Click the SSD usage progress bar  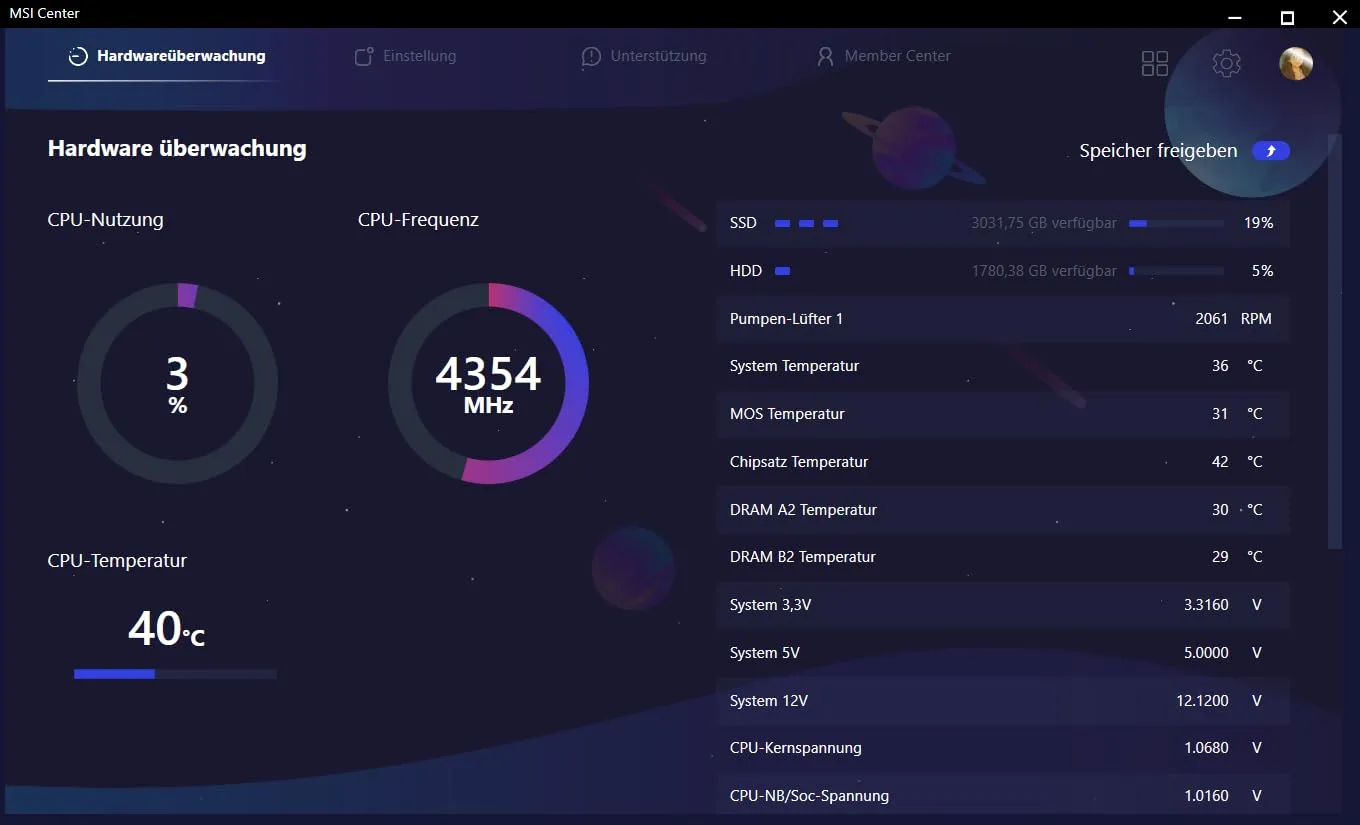1176,223
